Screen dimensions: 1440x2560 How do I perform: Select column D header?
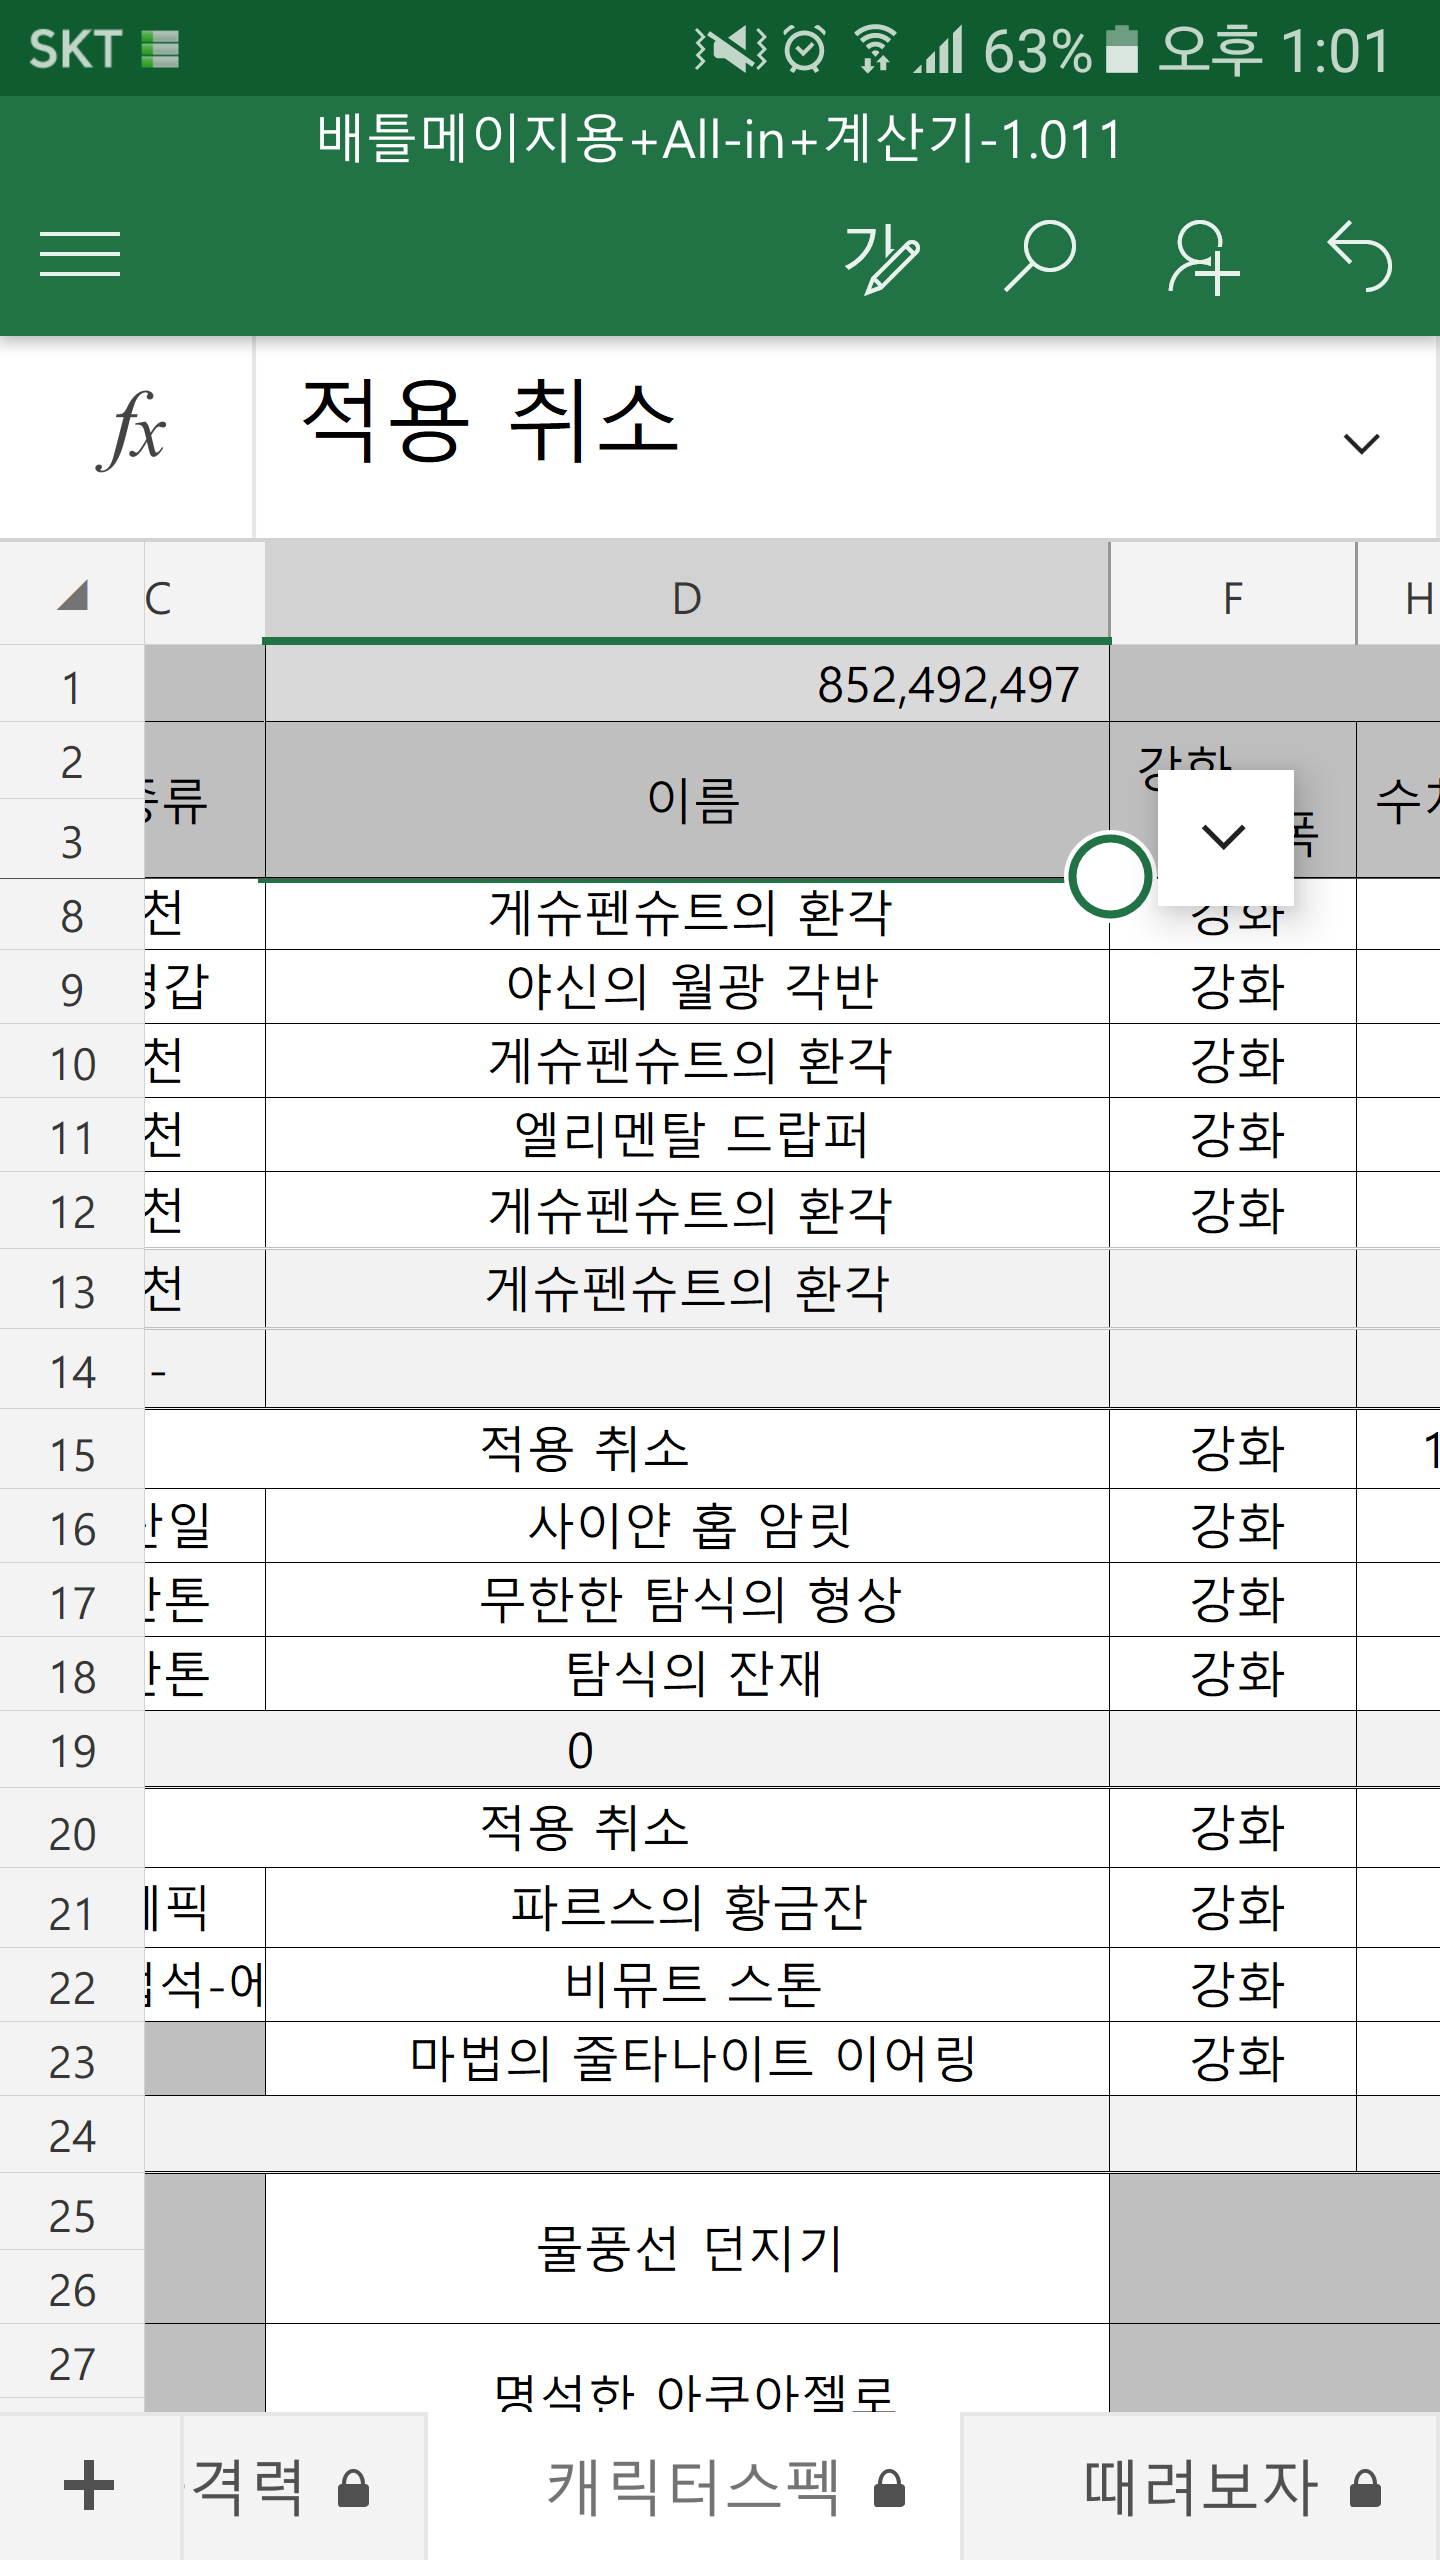point(686,598)
